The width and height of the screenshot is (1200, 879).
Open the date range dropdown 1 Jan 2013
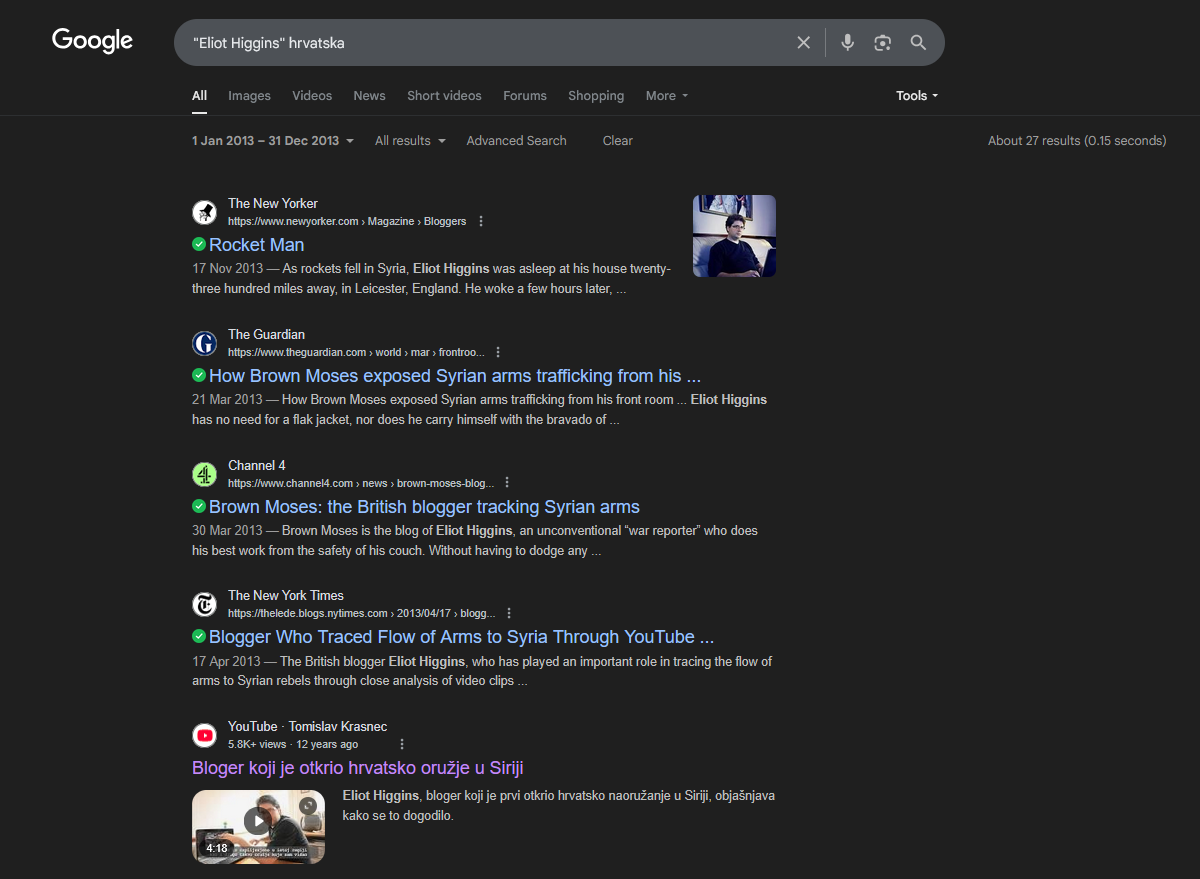pos(273,141)
